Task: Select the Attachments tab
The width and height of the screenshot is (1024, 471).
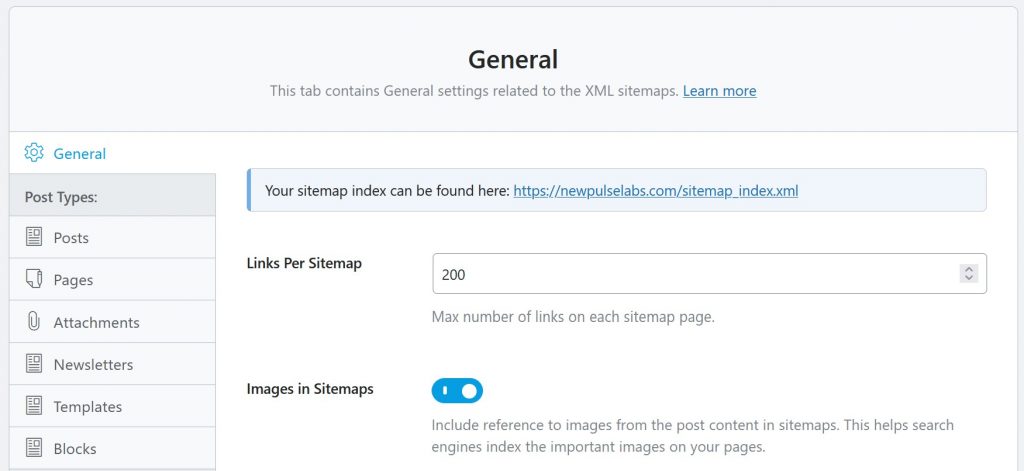Action: [x=112, y=322]
